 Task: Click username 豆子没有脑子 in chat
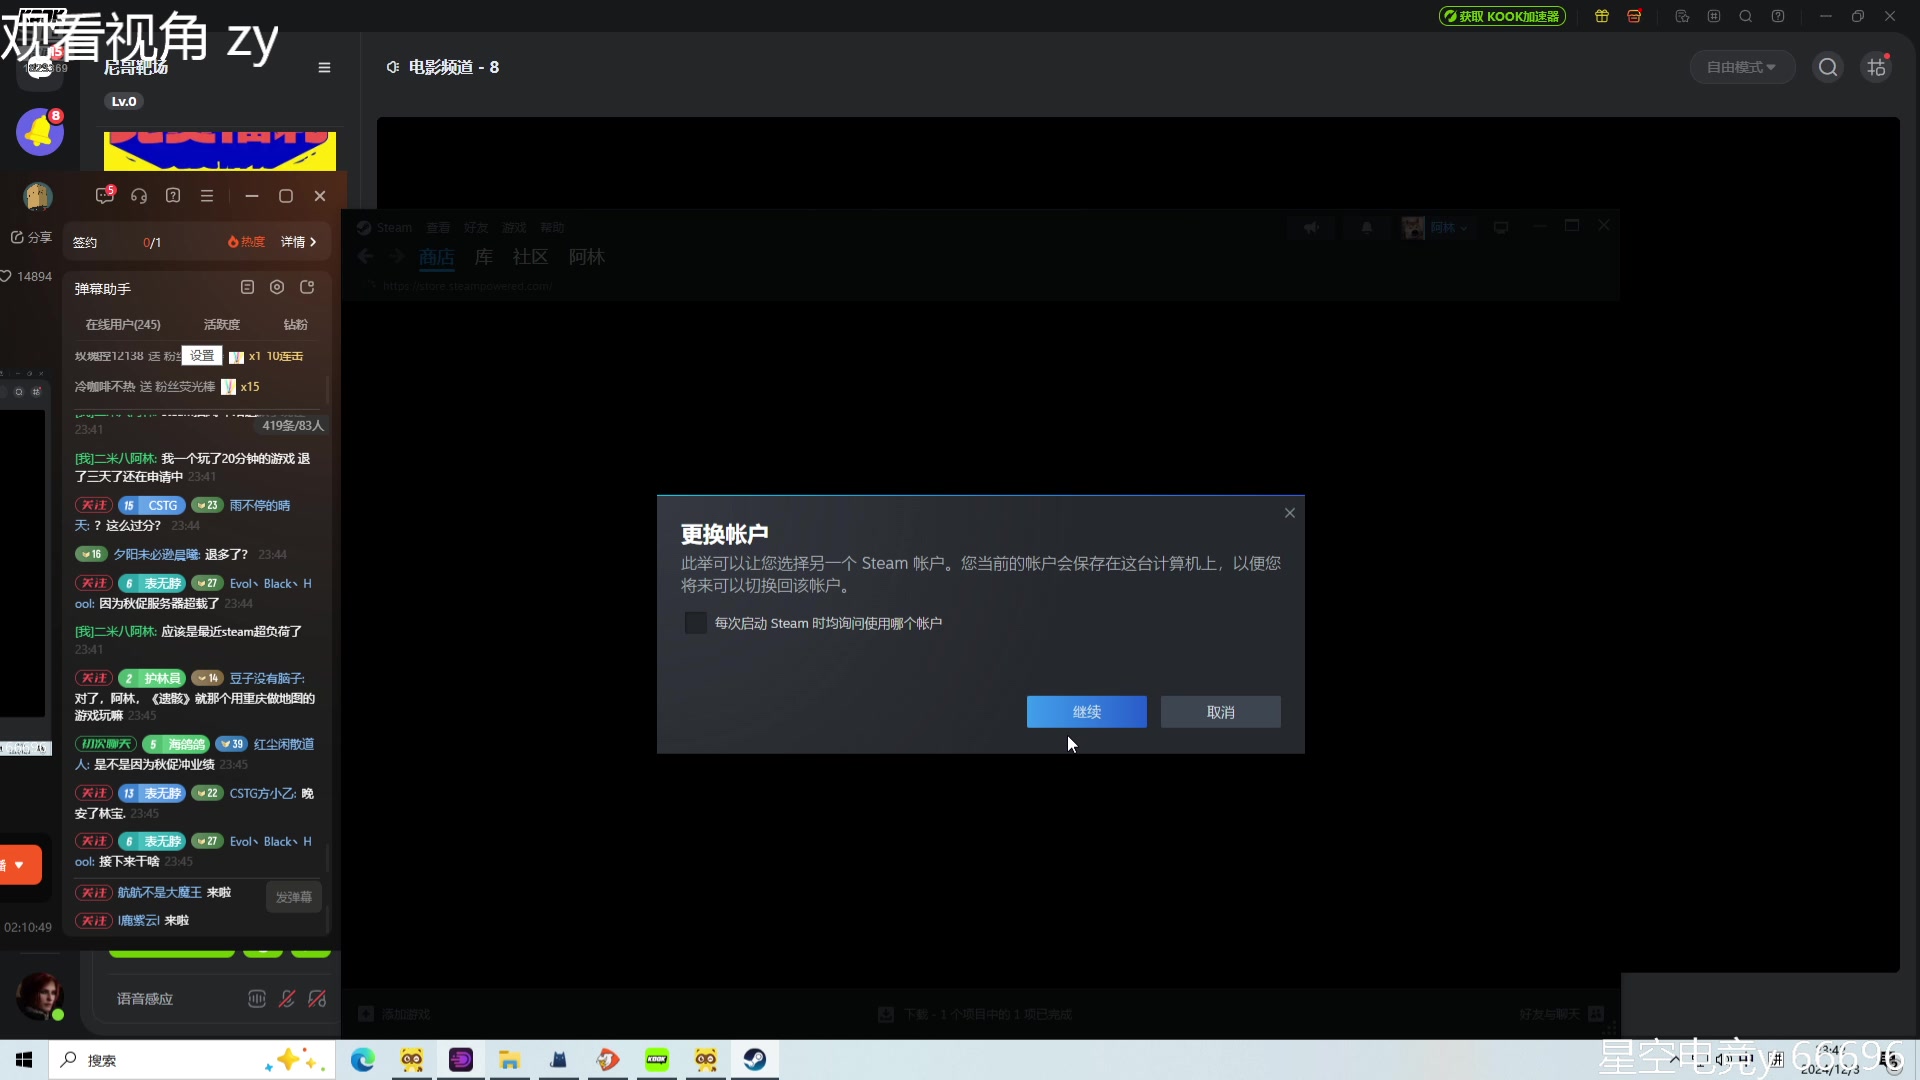coord(267,678)
